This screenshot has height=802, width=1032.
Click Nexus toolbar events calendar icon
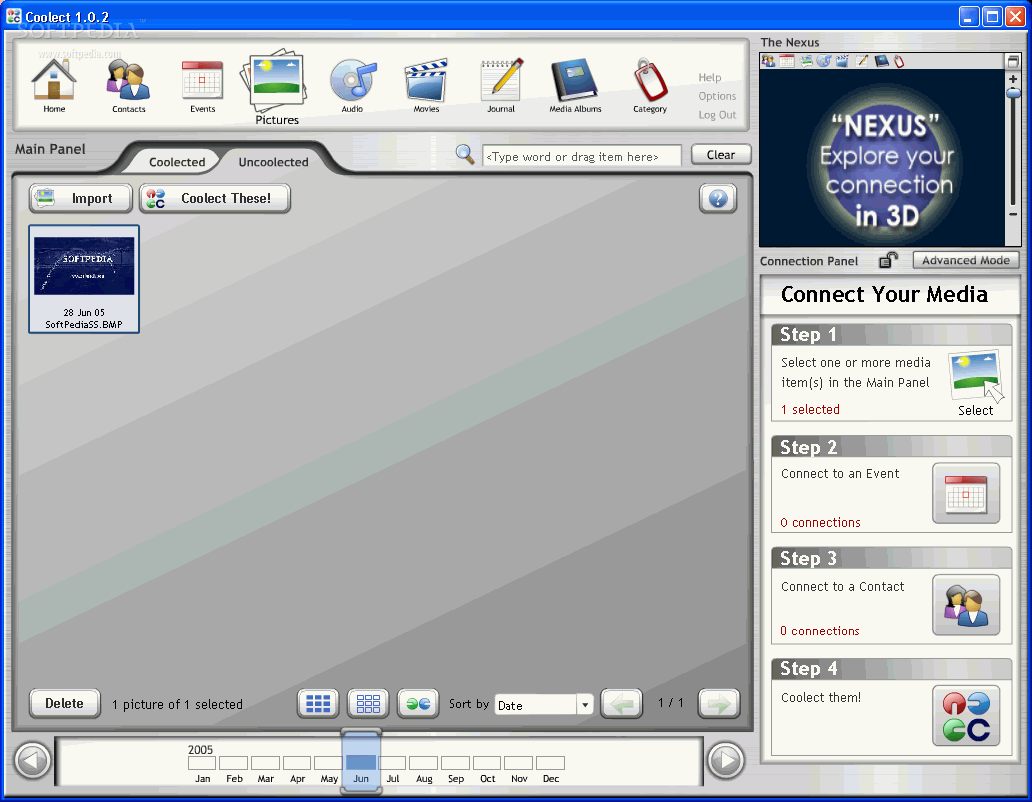[x=787, y=61]
